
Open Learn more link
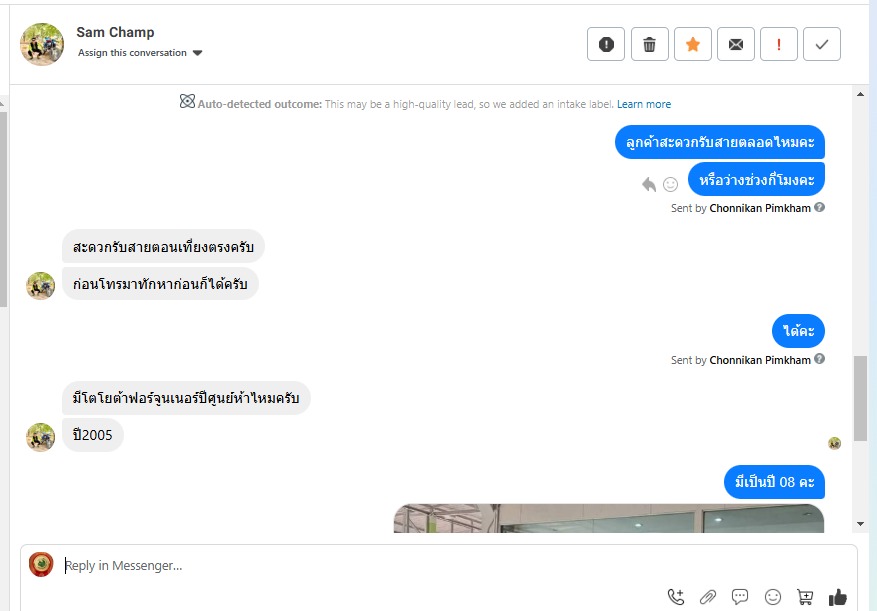click(x=644, y=104)
